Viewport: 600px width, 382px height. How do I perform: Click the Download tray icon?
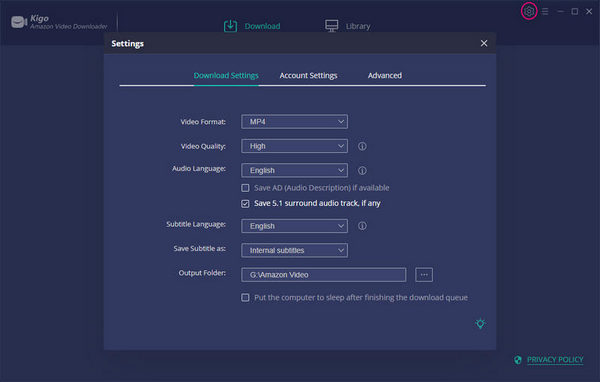tap(230, 26)
